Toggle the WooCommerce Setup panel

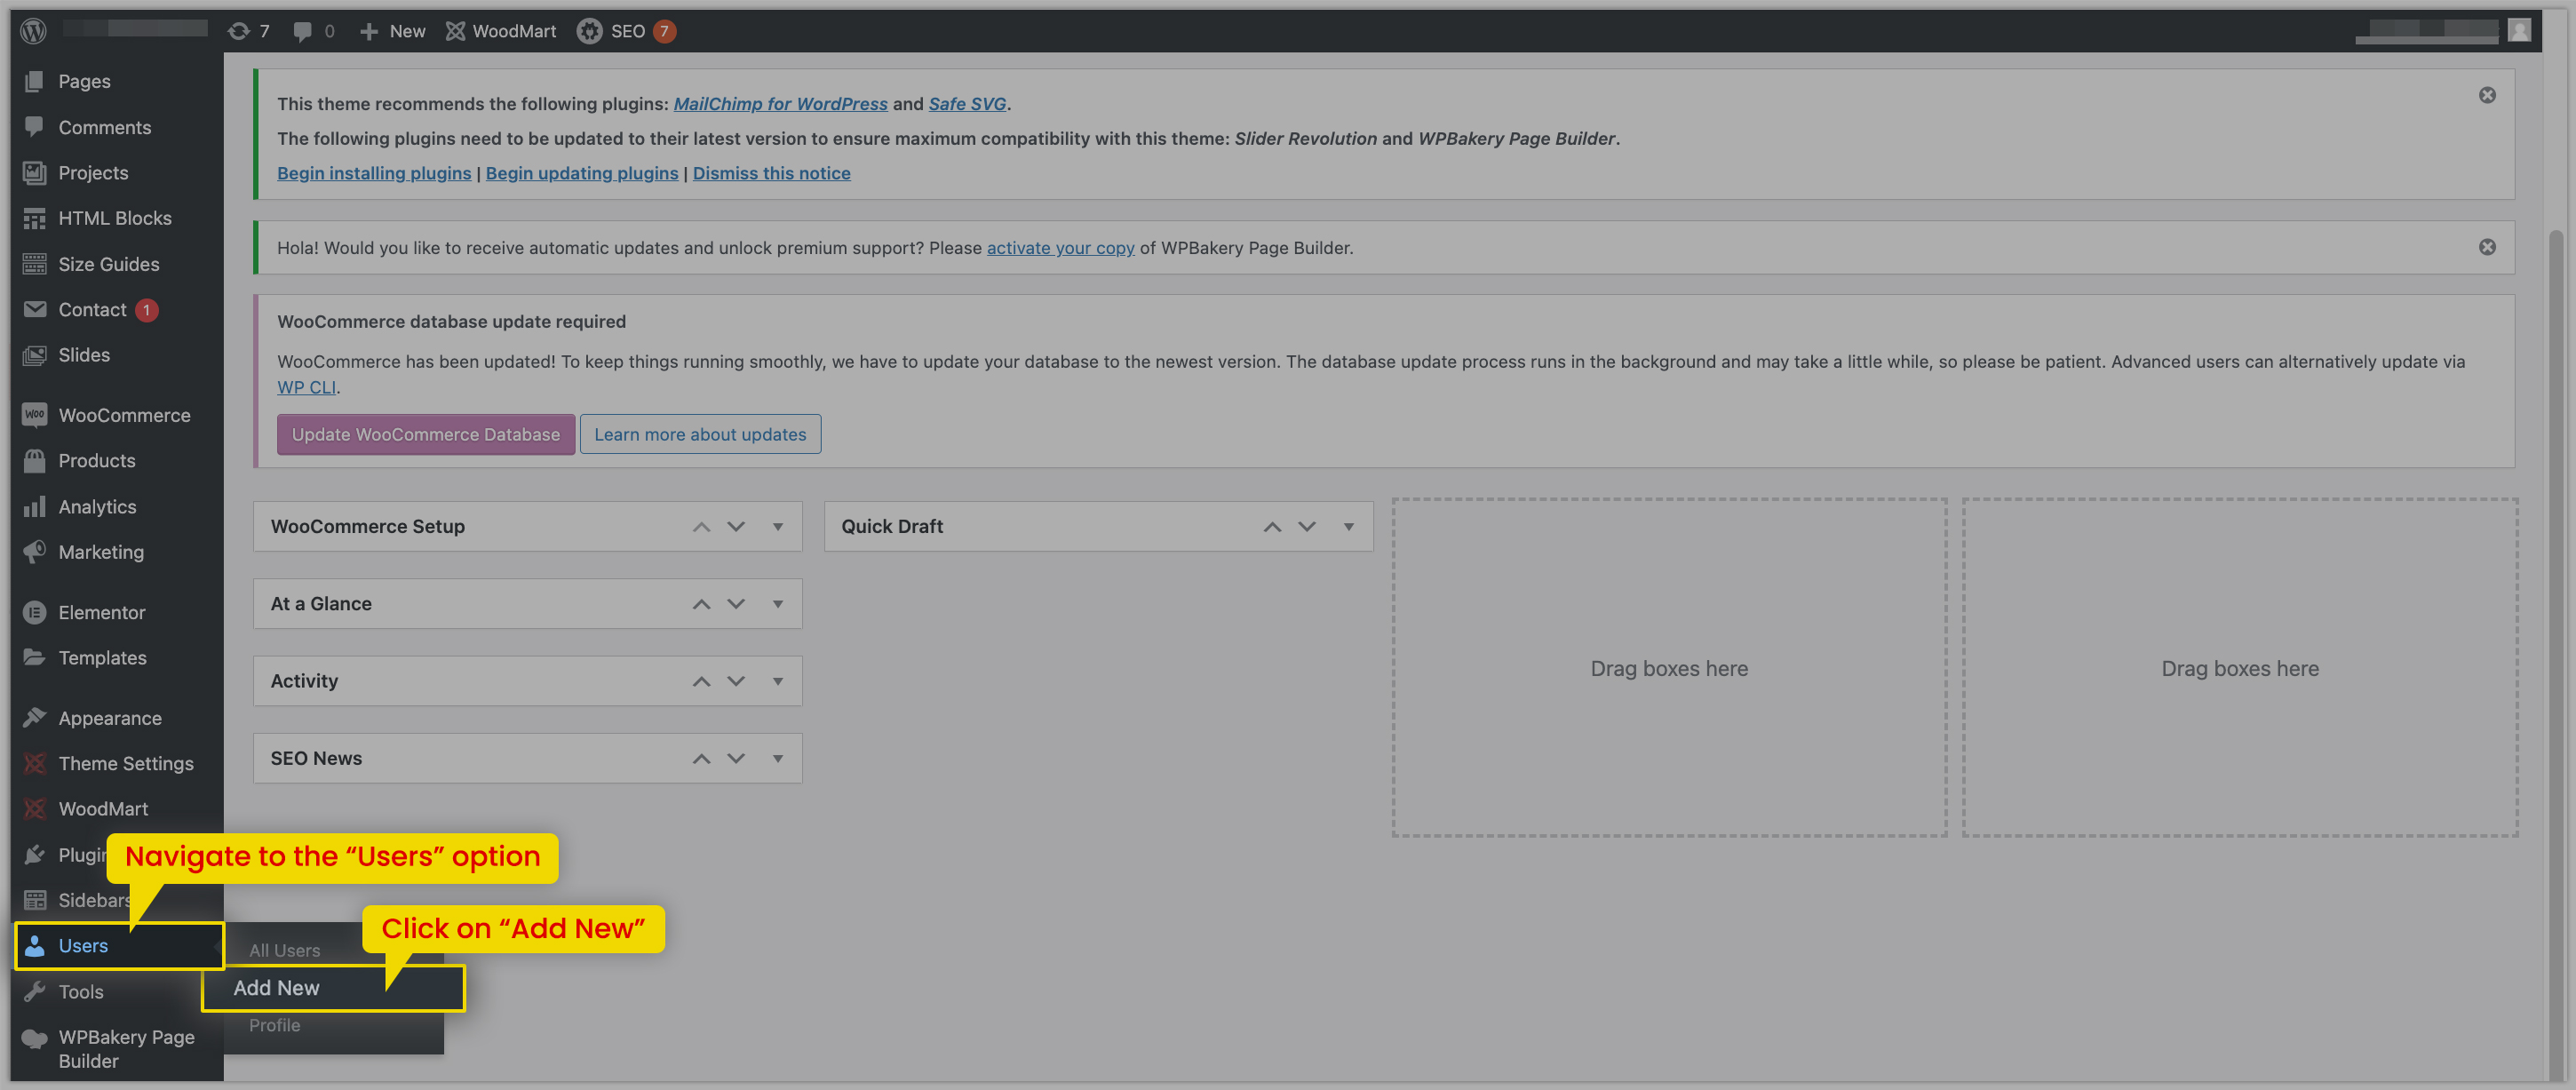(777, 526)
